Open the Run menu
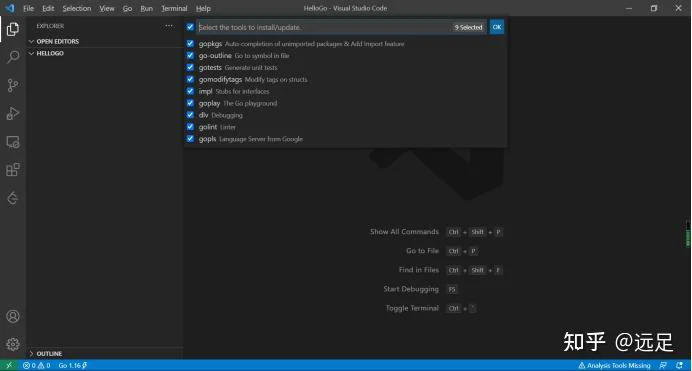This screenshot has width=692, height=371. tap(147, 8)
